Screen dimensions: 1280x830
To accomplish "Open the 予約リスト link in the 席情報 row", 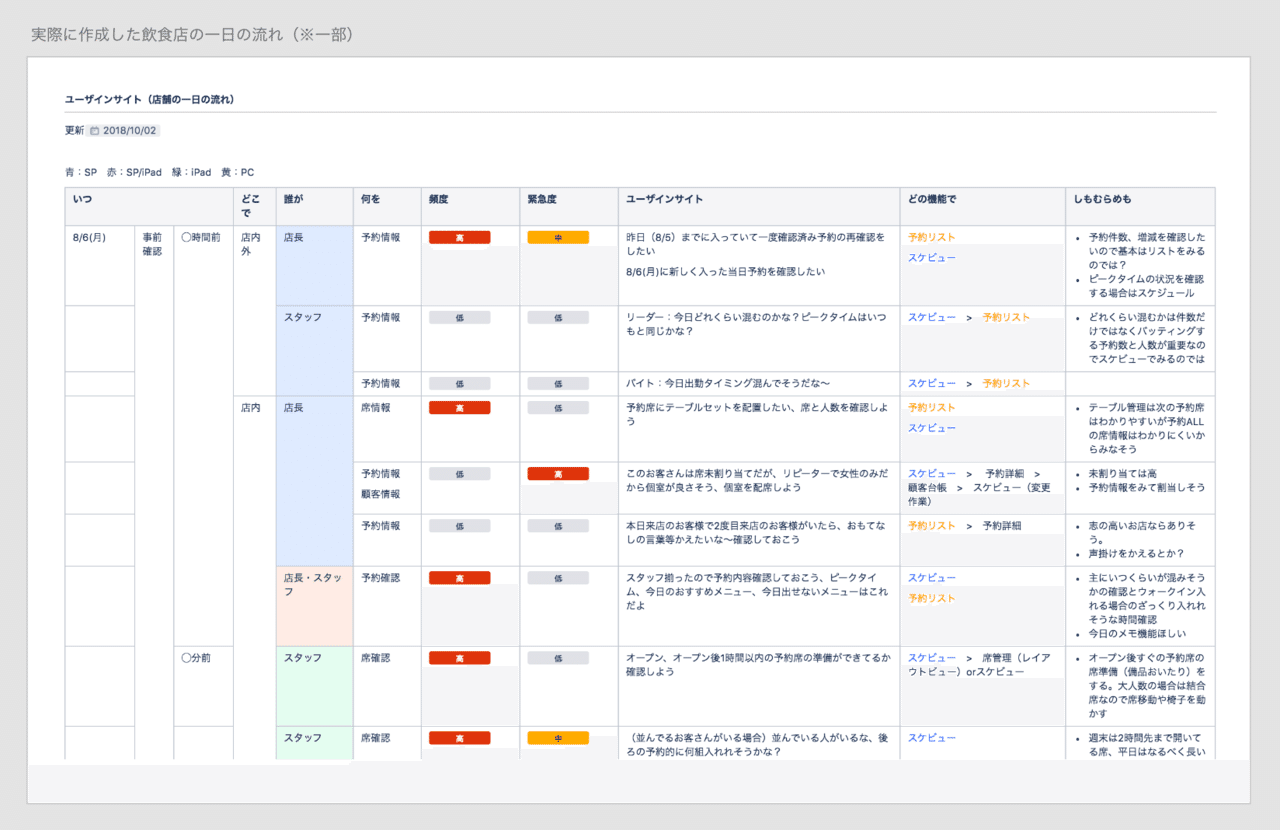I will pos(932,408).
